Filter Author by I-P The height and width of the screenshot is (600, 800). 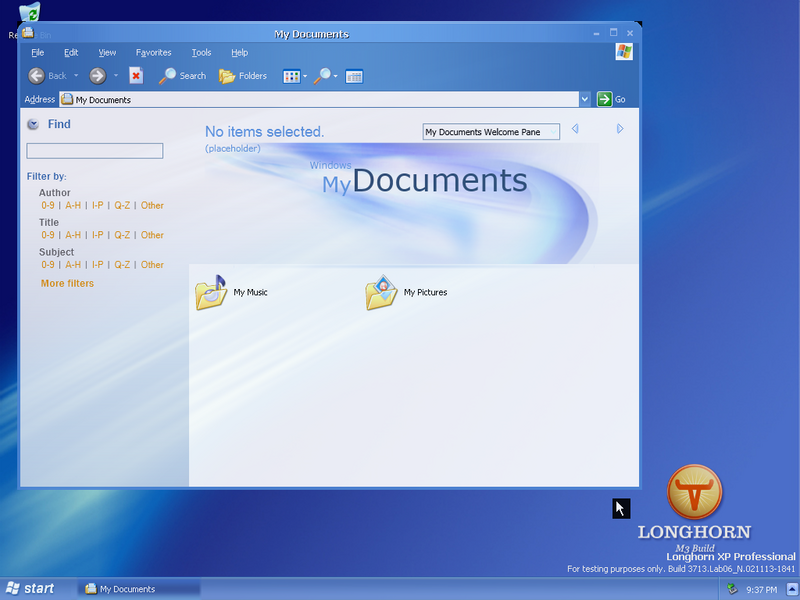97,206
